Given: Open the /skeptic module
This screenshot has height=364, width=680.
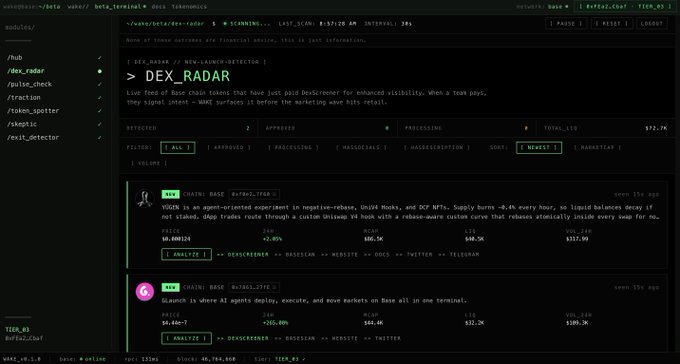Looking at the screenshot, I should pyautogui.click(x=55, y=124).
